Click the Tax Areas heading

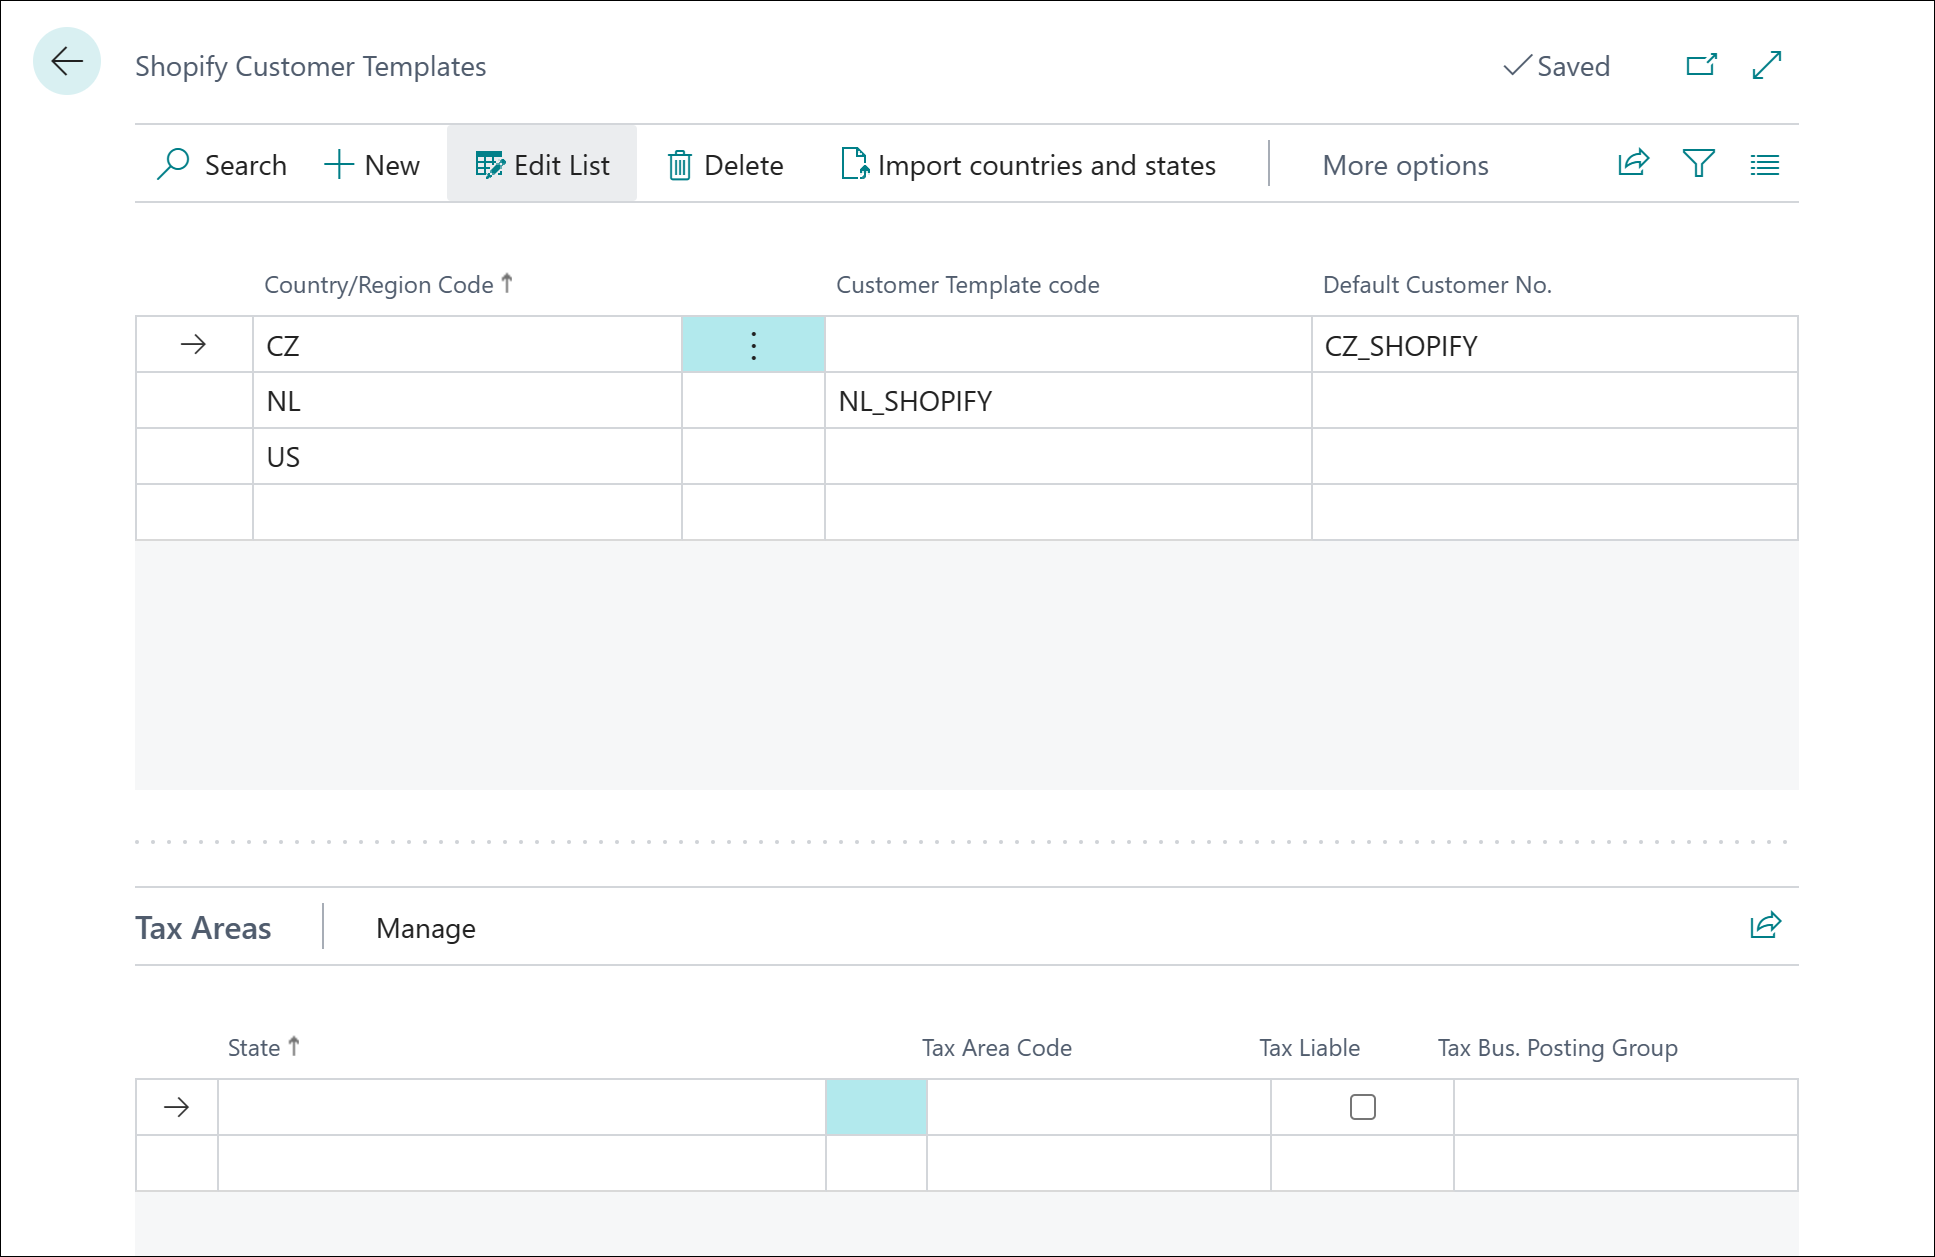click(203, 928)
